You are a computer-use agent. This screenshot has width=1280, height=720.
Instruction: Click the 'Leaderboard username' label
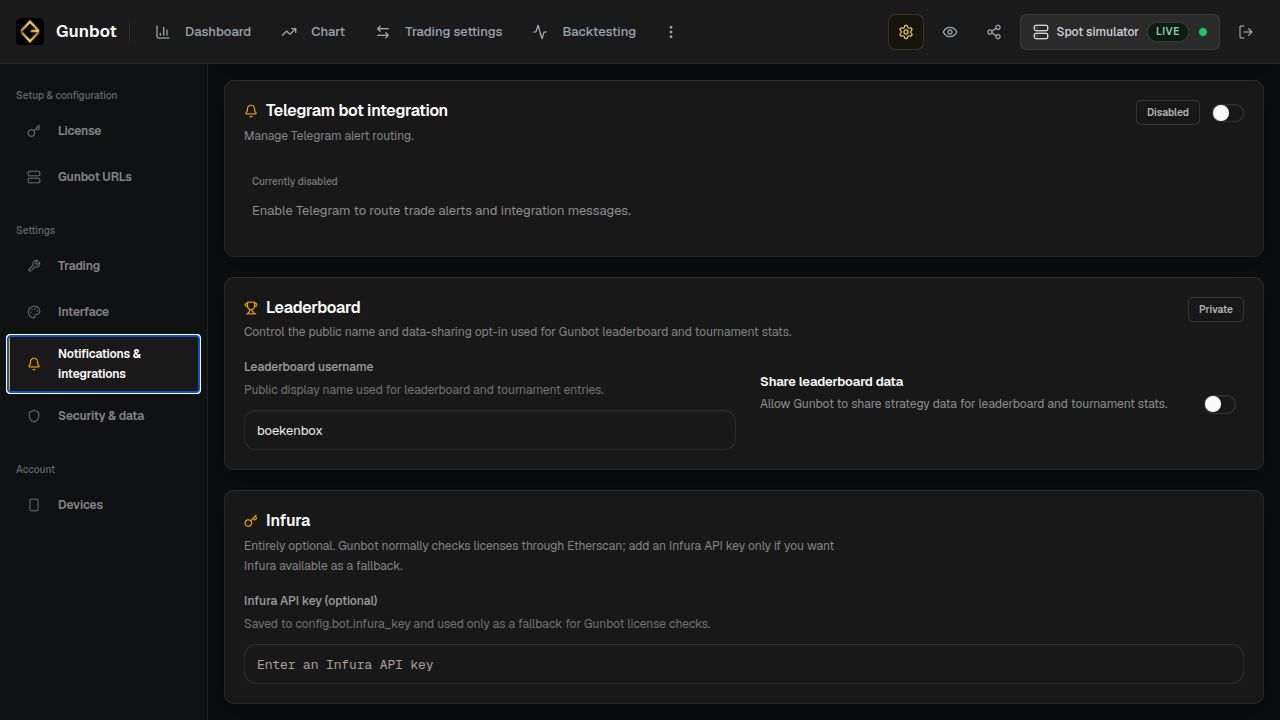point(309,367)
